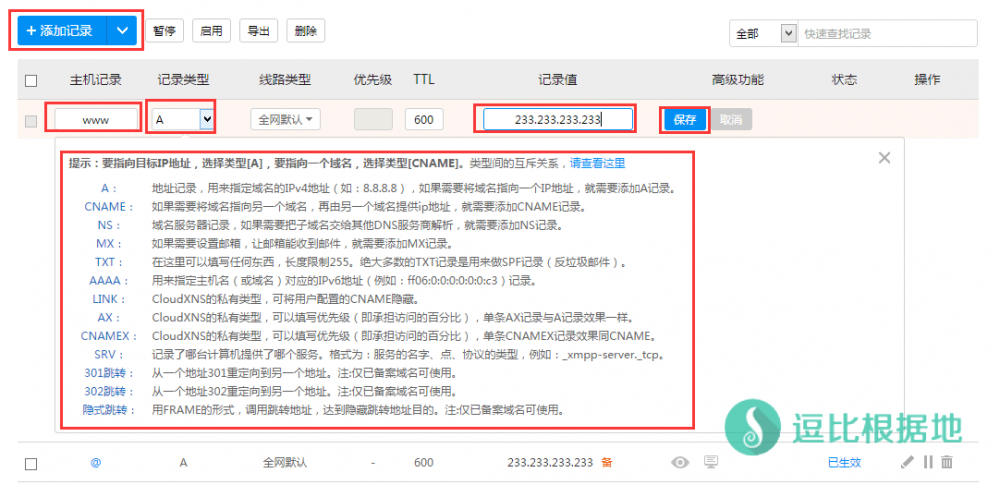The width and height of the screenshot is (1000, 485).
Task: Open the 全网默认 line type dropdown
Action: [286, 120]
